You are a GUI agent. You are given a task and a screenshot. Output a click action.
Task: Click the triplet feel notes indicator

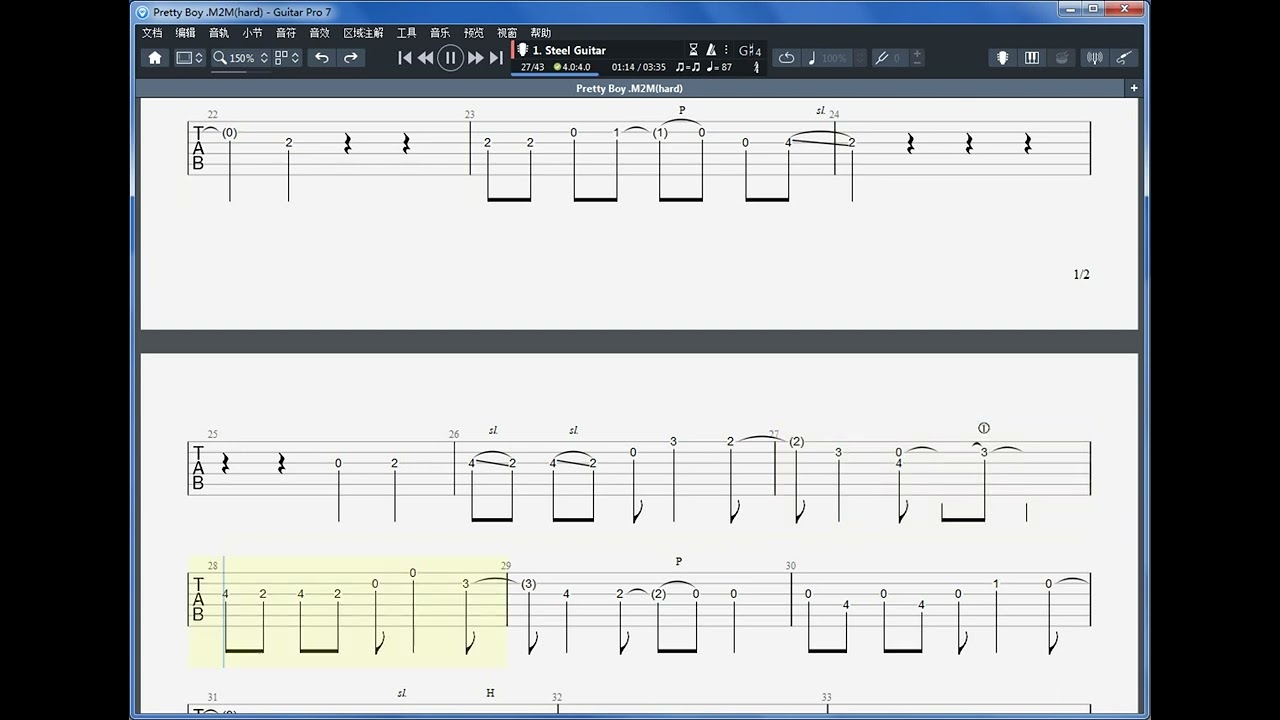tap(688, 67)
